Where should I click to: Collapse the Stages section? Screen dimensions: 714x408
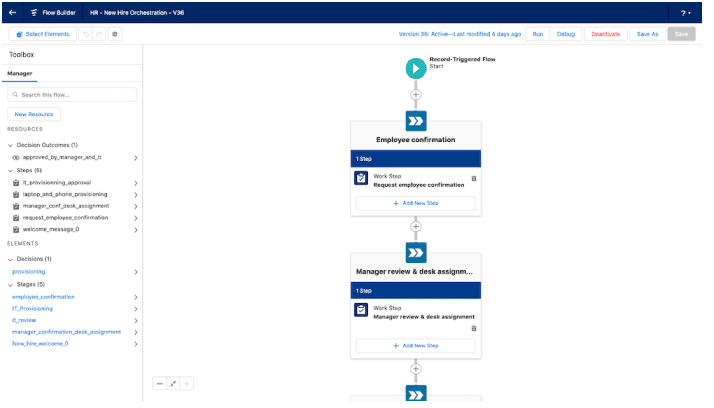click(10, 285)
